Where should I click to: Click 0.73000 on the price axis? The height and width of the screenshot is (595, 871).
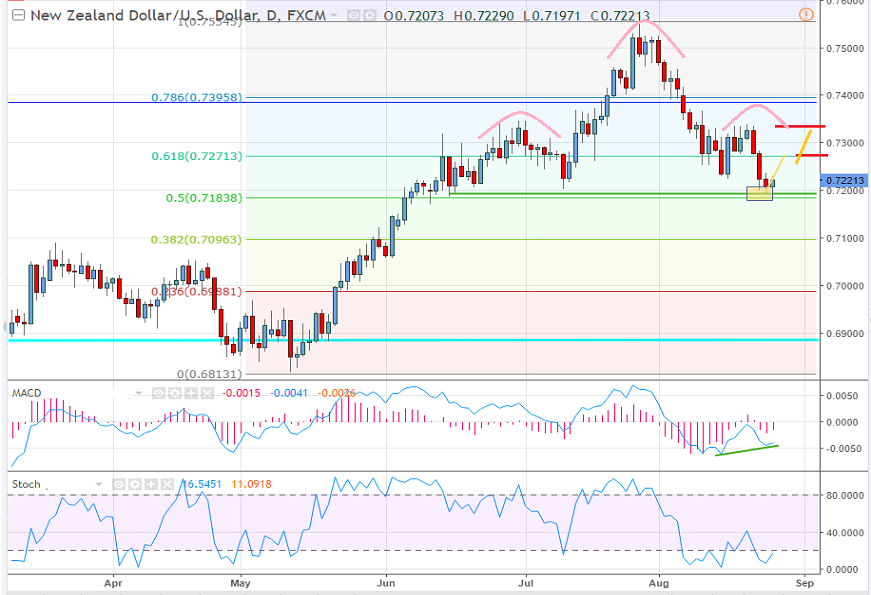tap(845, 143)
